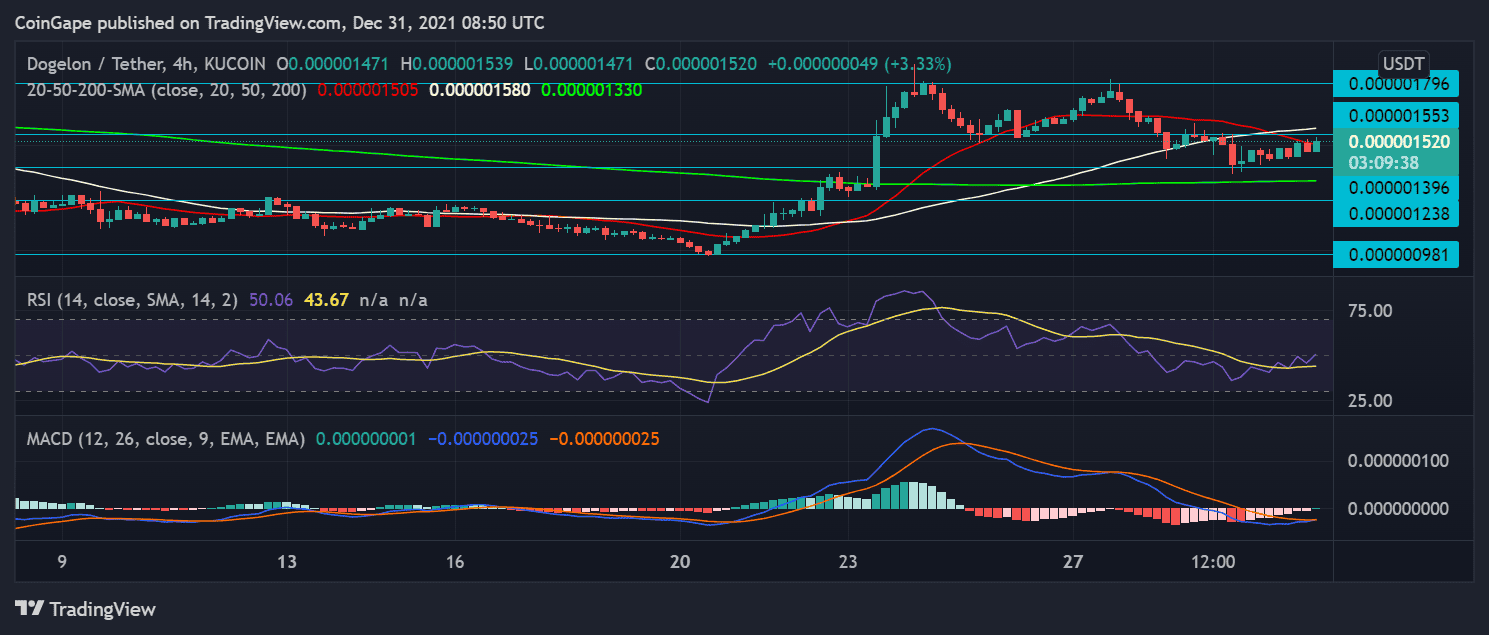Click the white SMA value 0.000001580
This screenshot has height=635, width=1489.
pos(478,89)
